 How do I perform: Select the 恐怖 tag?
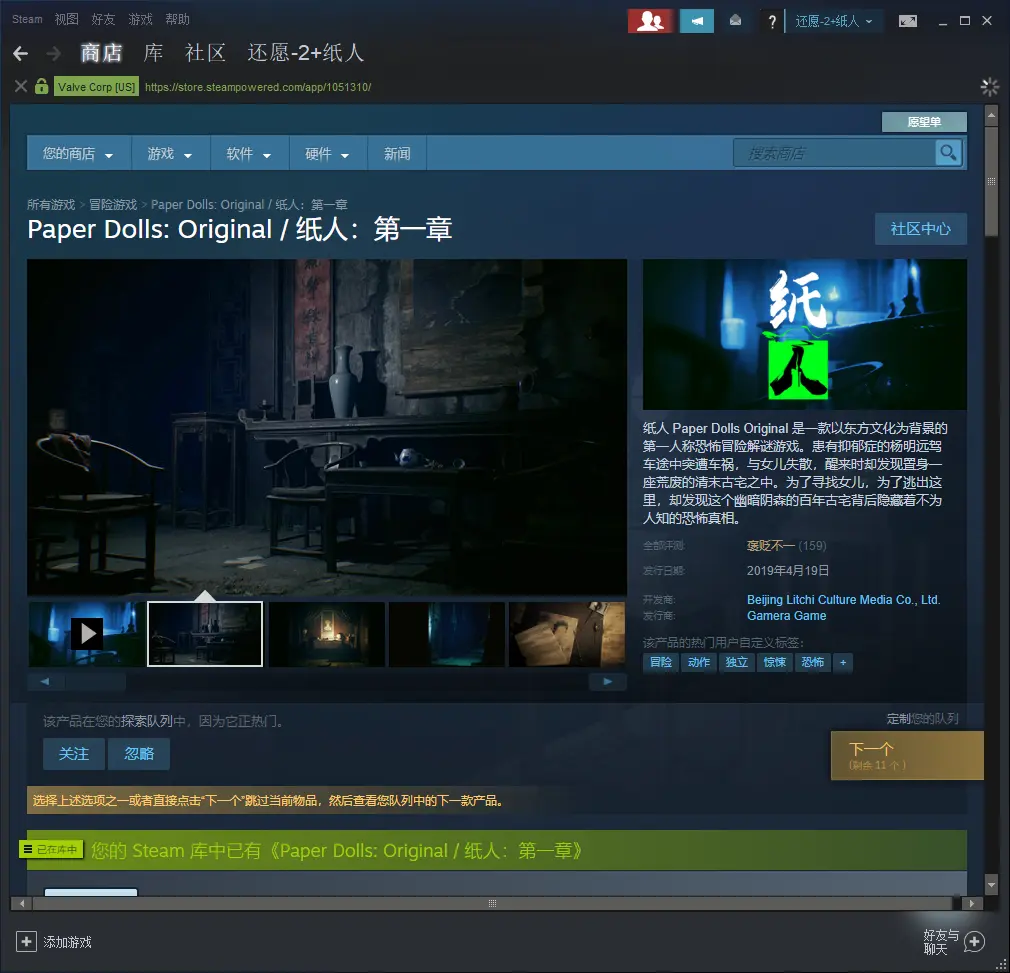pyautogui.click(x=812, y=663)
